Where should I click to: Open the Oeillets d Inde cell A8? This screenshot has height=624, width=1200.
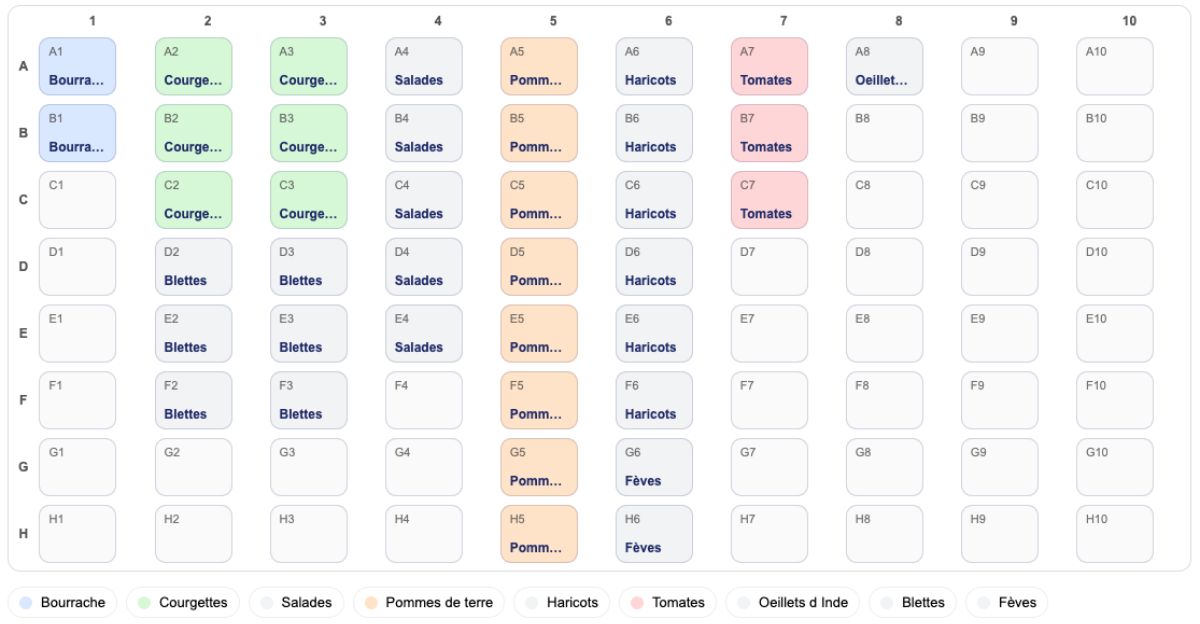click(x=884, y=66)
